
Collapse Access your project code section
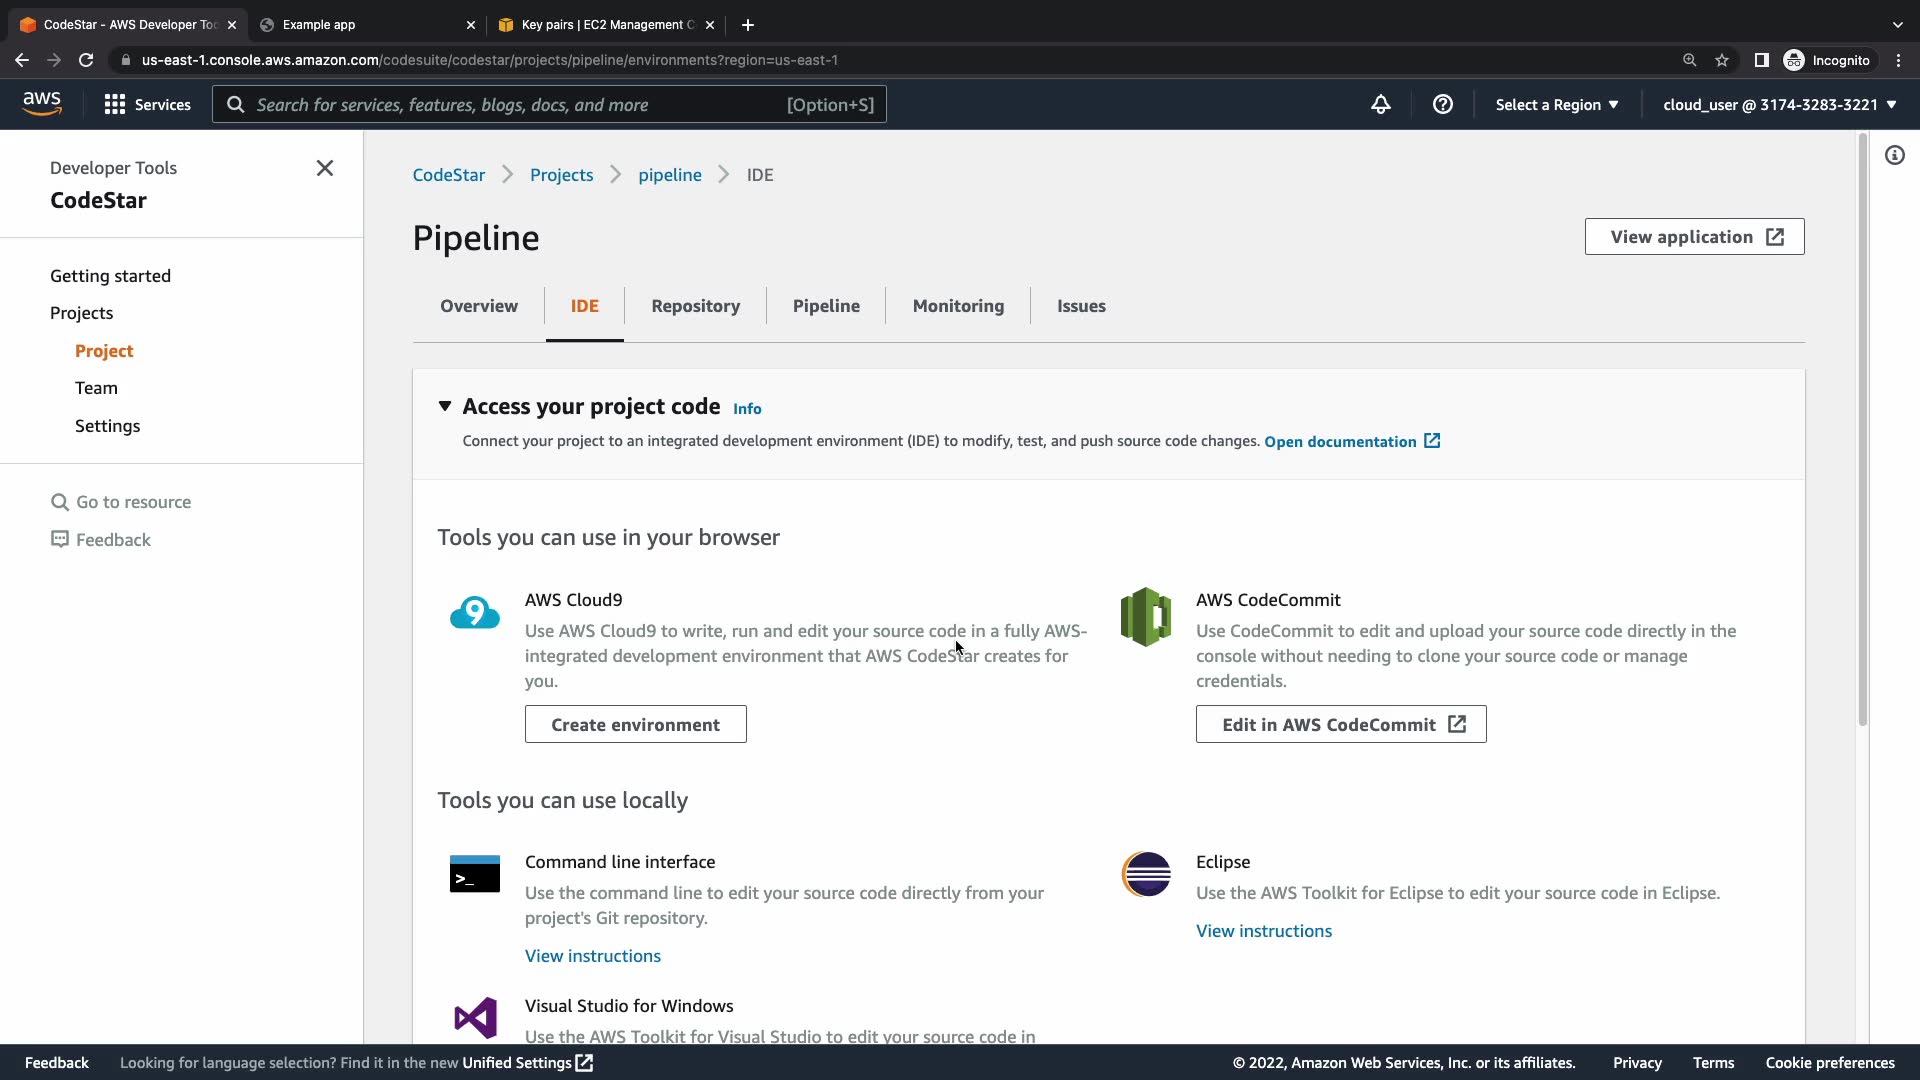[x=445, y=406]
